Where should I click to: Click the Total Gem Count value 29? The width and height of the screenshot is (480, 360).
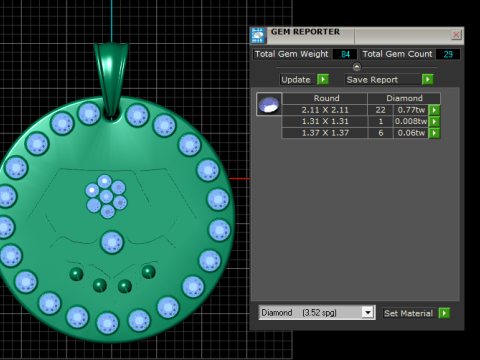pyautogui.click(x=448, y=54)
